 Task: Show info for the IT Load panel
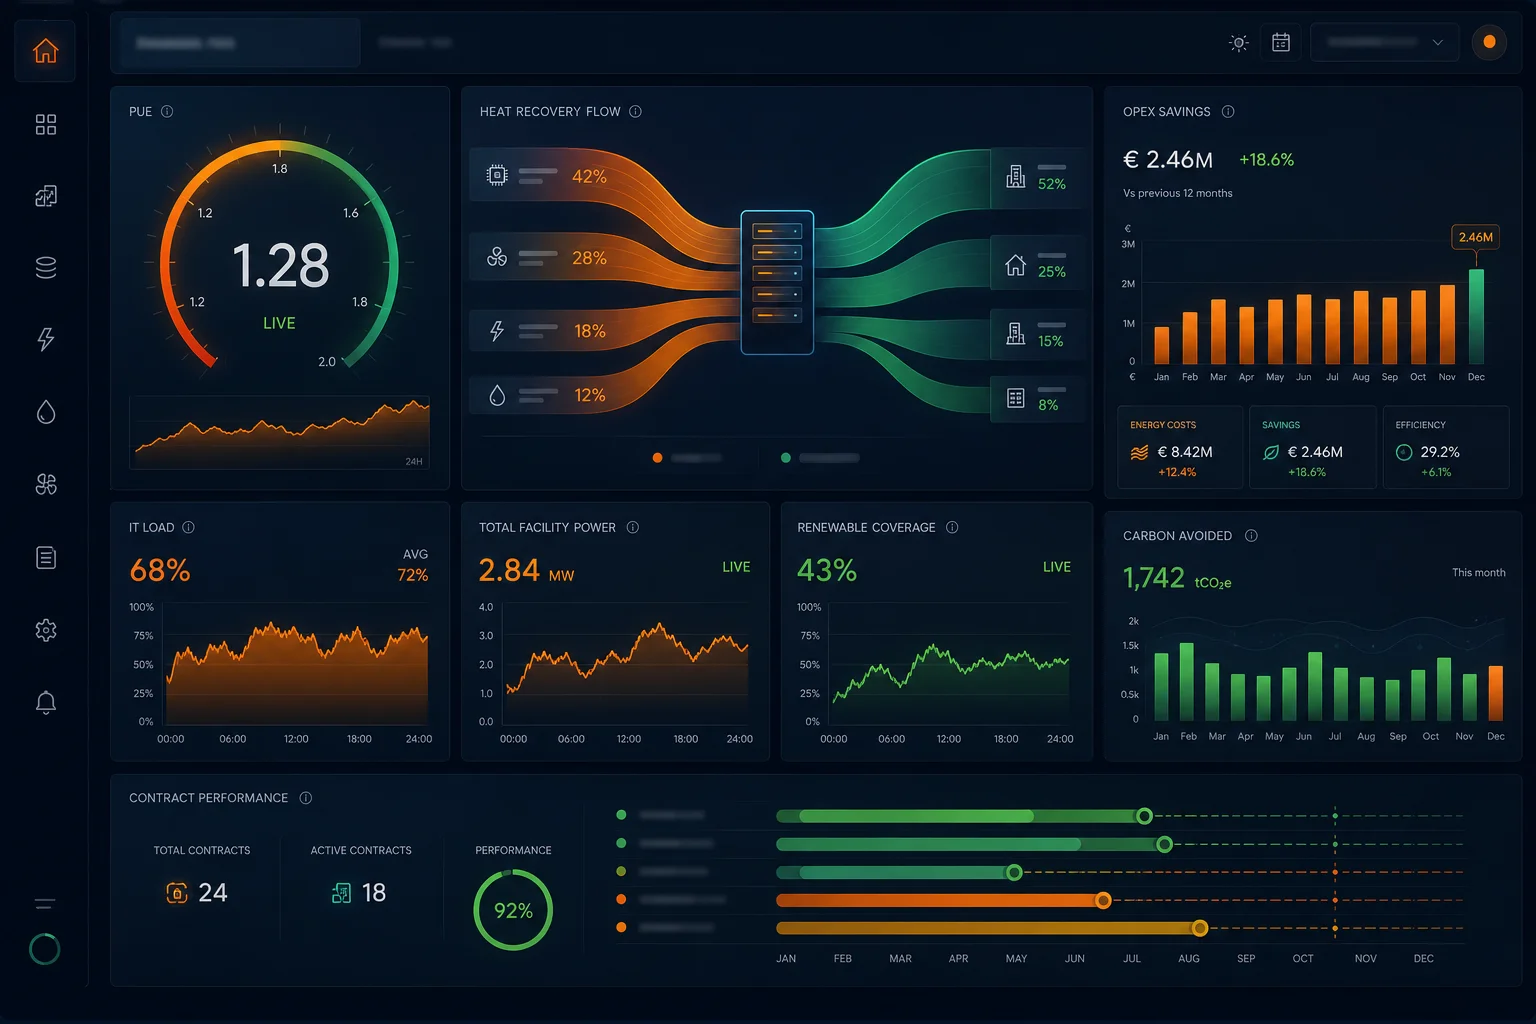tap(188, 528)
